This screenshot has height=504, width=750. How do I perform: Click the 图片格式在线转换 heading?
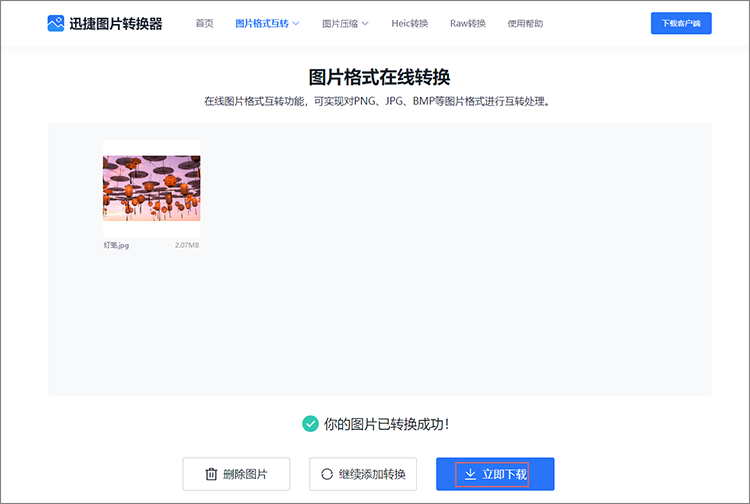click(x=379, y=77)
